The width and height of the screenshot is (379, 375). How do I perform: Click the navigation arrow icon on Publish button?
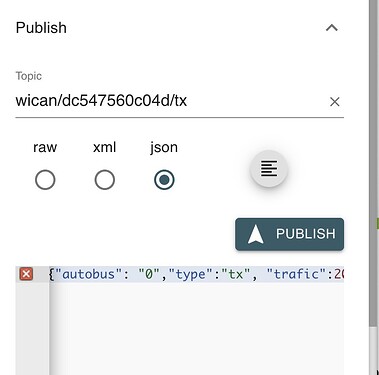256,234
